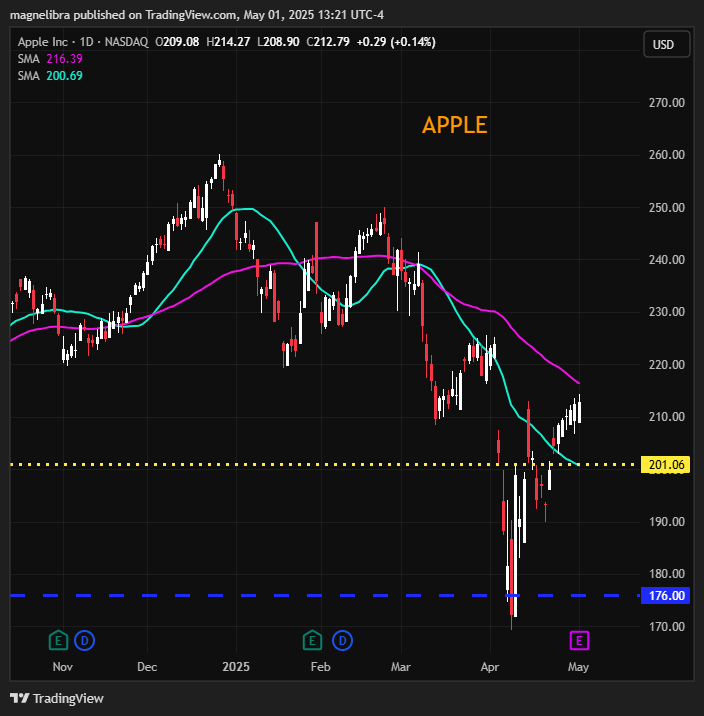Click the 210.00 price axis label

(x=667, y=416)
